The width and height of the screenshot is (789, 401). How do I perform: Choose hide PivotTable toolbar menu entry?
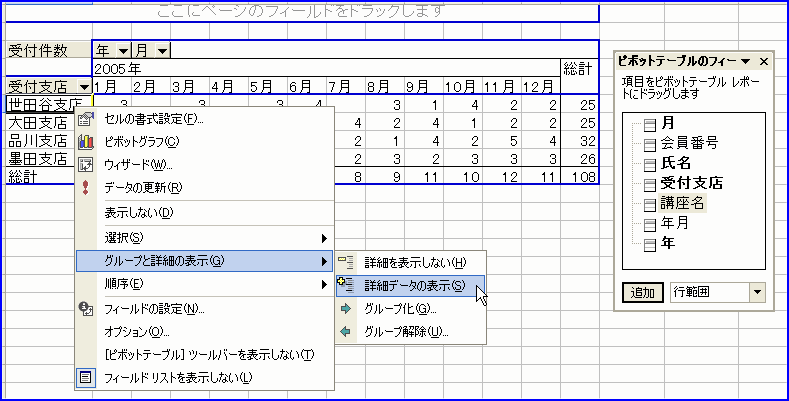point(204,355)
